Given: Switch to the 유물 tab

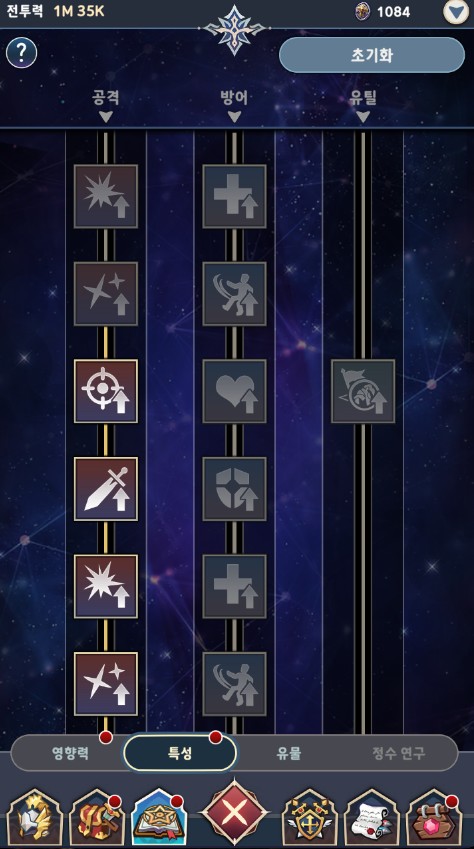Looking at the screenshot, I should 288,753.
